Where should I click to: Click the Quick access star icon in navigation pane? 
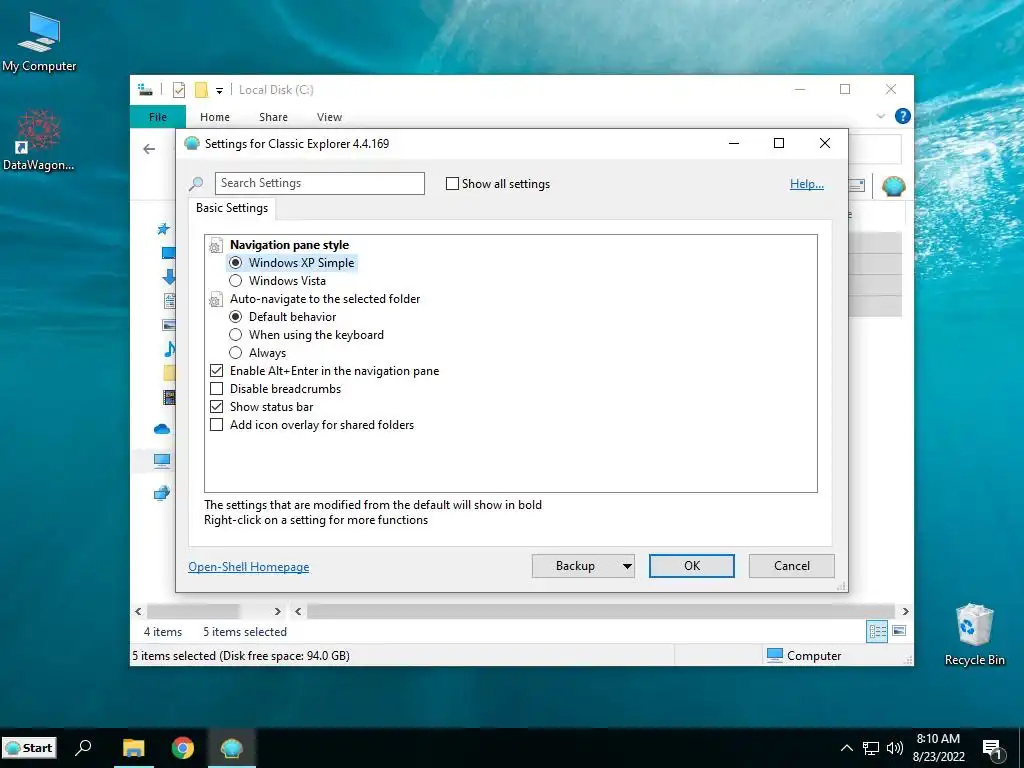click(x=163, y=229)
